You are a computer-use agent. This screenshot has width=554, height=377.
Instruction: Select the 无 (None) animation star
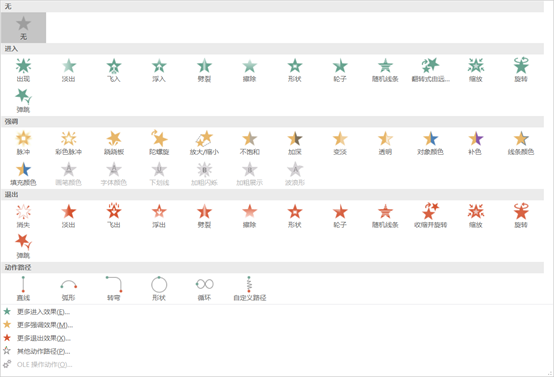[x=23, y=28]
